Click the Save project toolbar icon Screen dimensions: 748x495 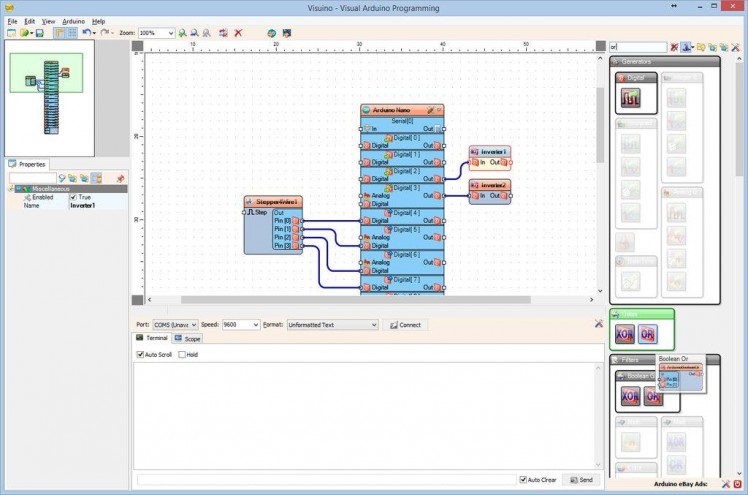pos(39,33)
